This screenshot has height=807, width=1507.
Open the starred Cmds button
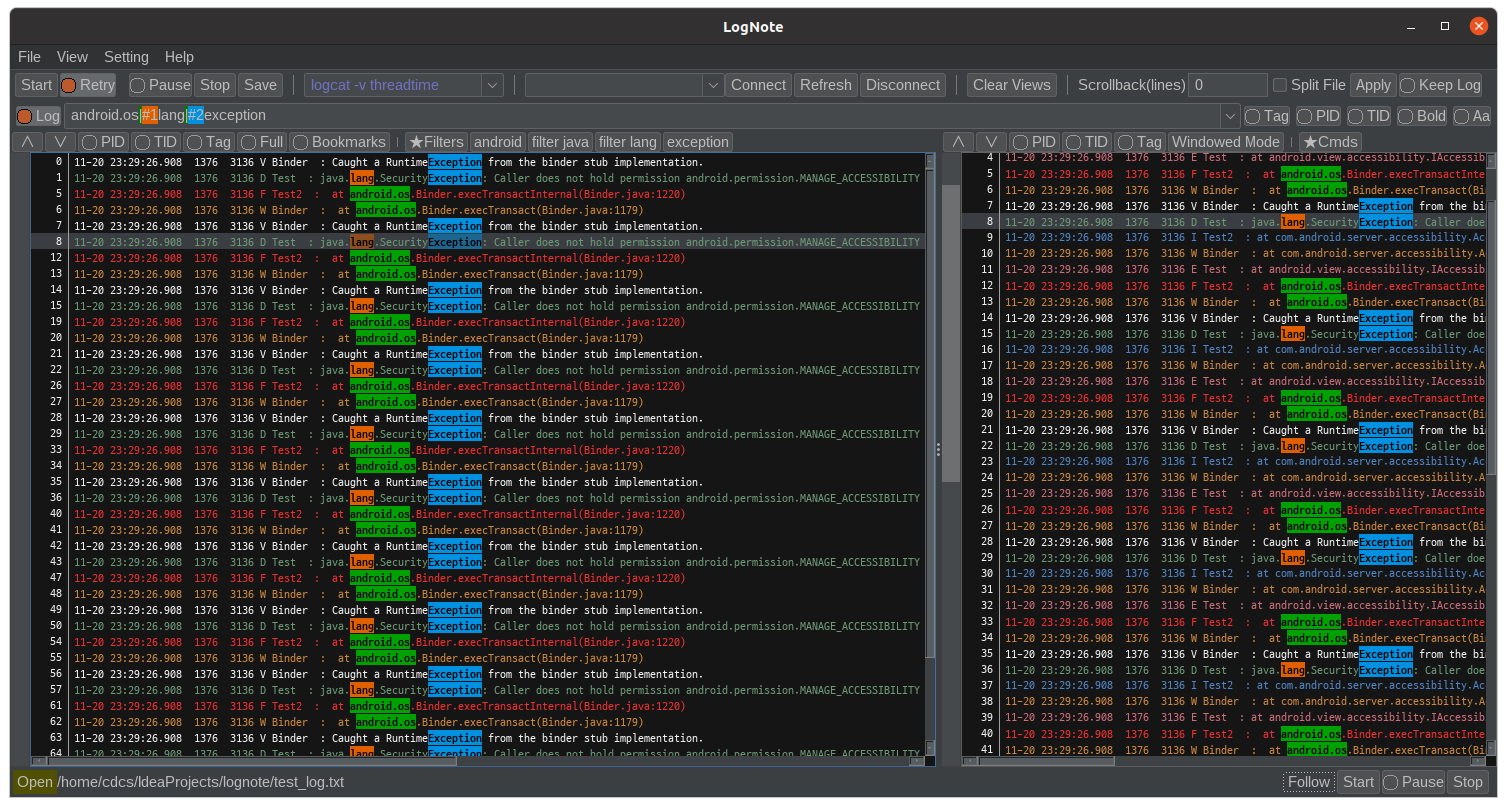pyautogui.click(x=1330, y=142)
